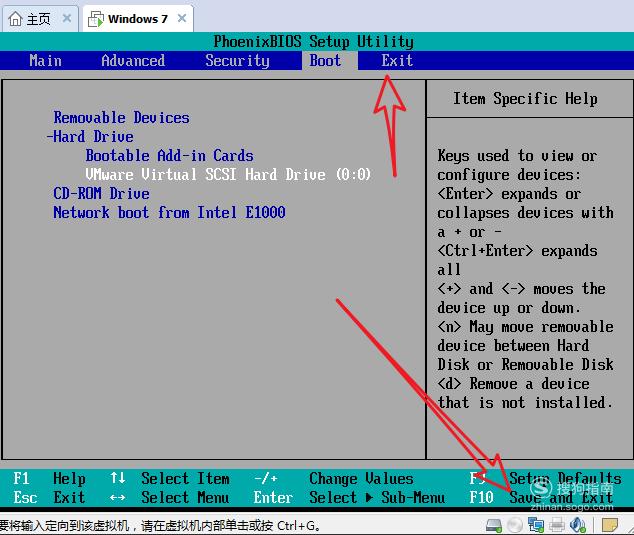Open the Exit BIOS menu
This screenshot has height=535, width=634.
(x=397, y=61)
